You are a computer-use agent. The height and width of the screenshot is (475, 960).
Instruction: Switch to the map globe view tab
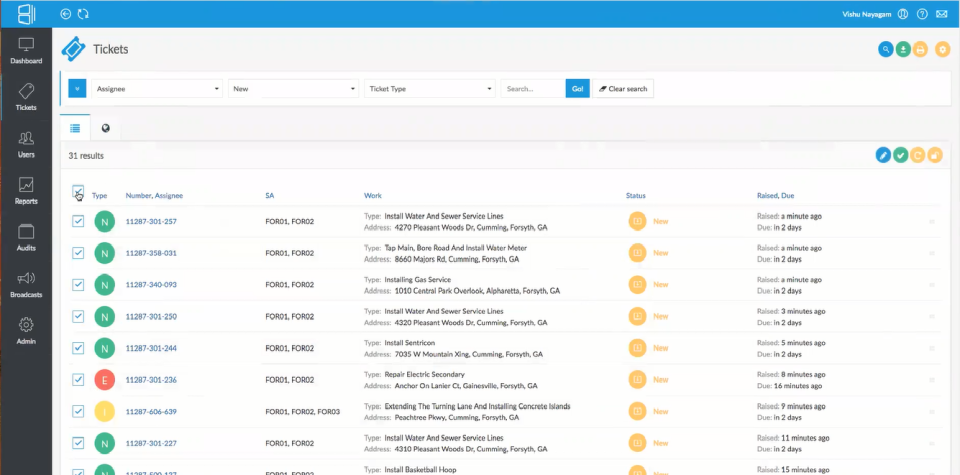tap(105, 128)
